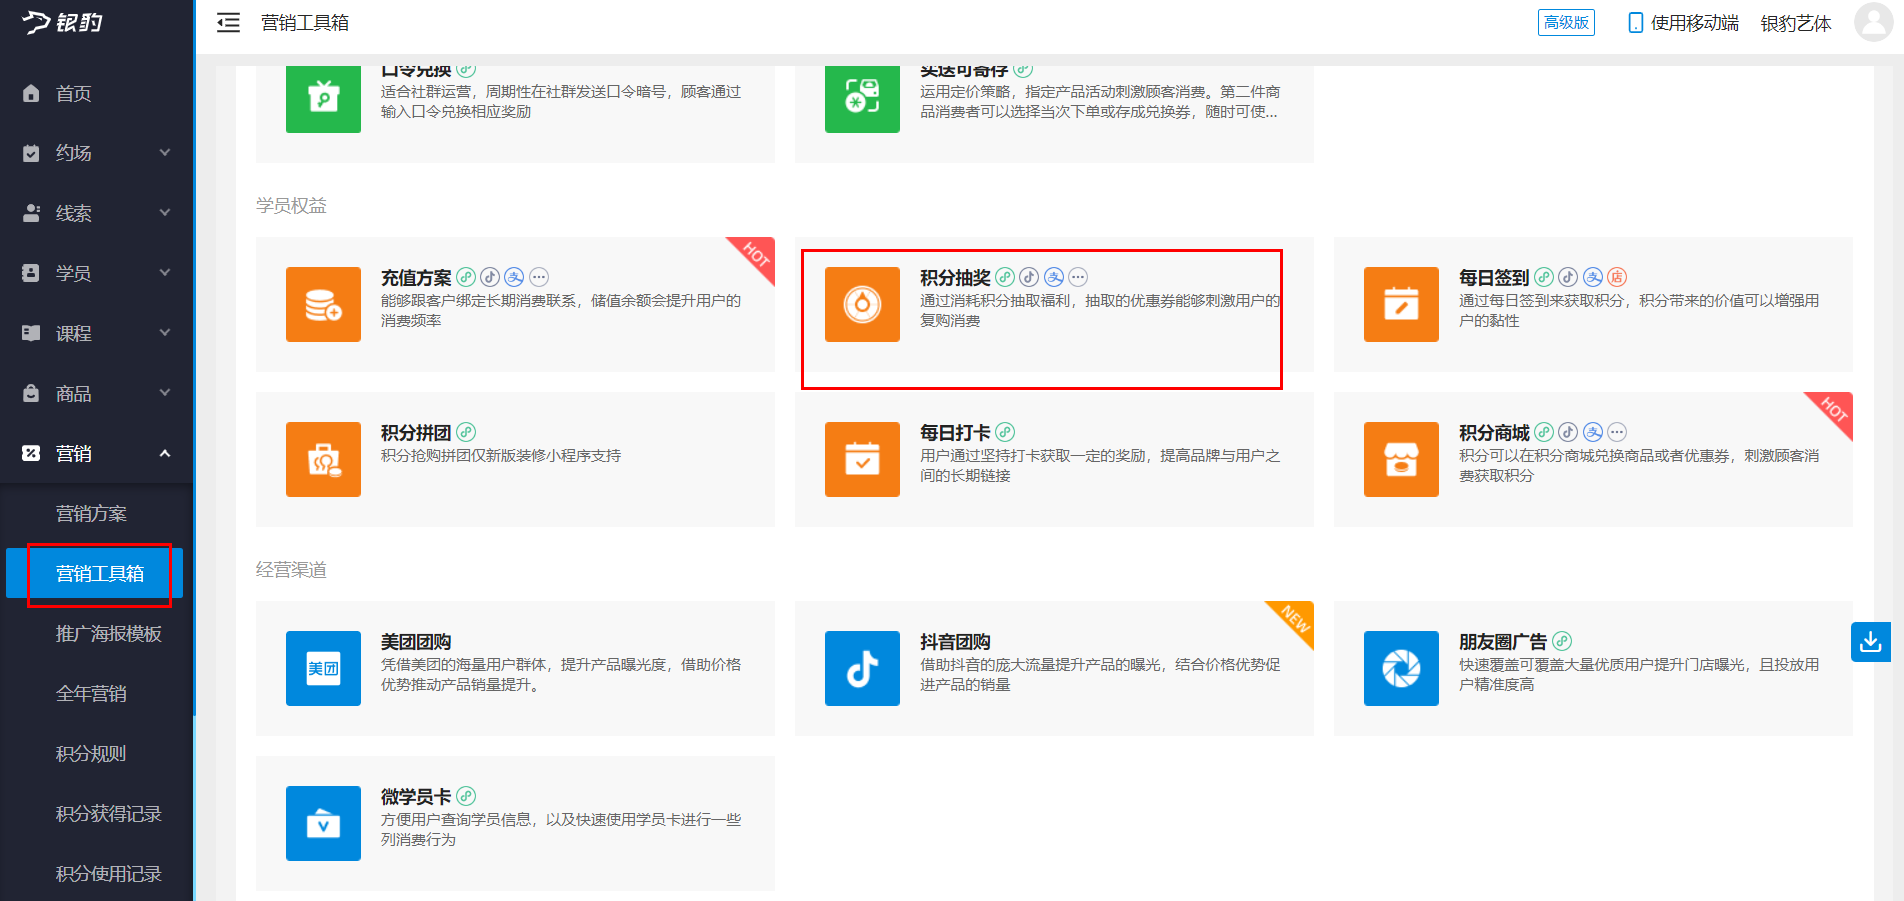This screenshot has width=1904, height=901.
Task: Open the 微学员卡 card icon
Action: tap(323, 824)
